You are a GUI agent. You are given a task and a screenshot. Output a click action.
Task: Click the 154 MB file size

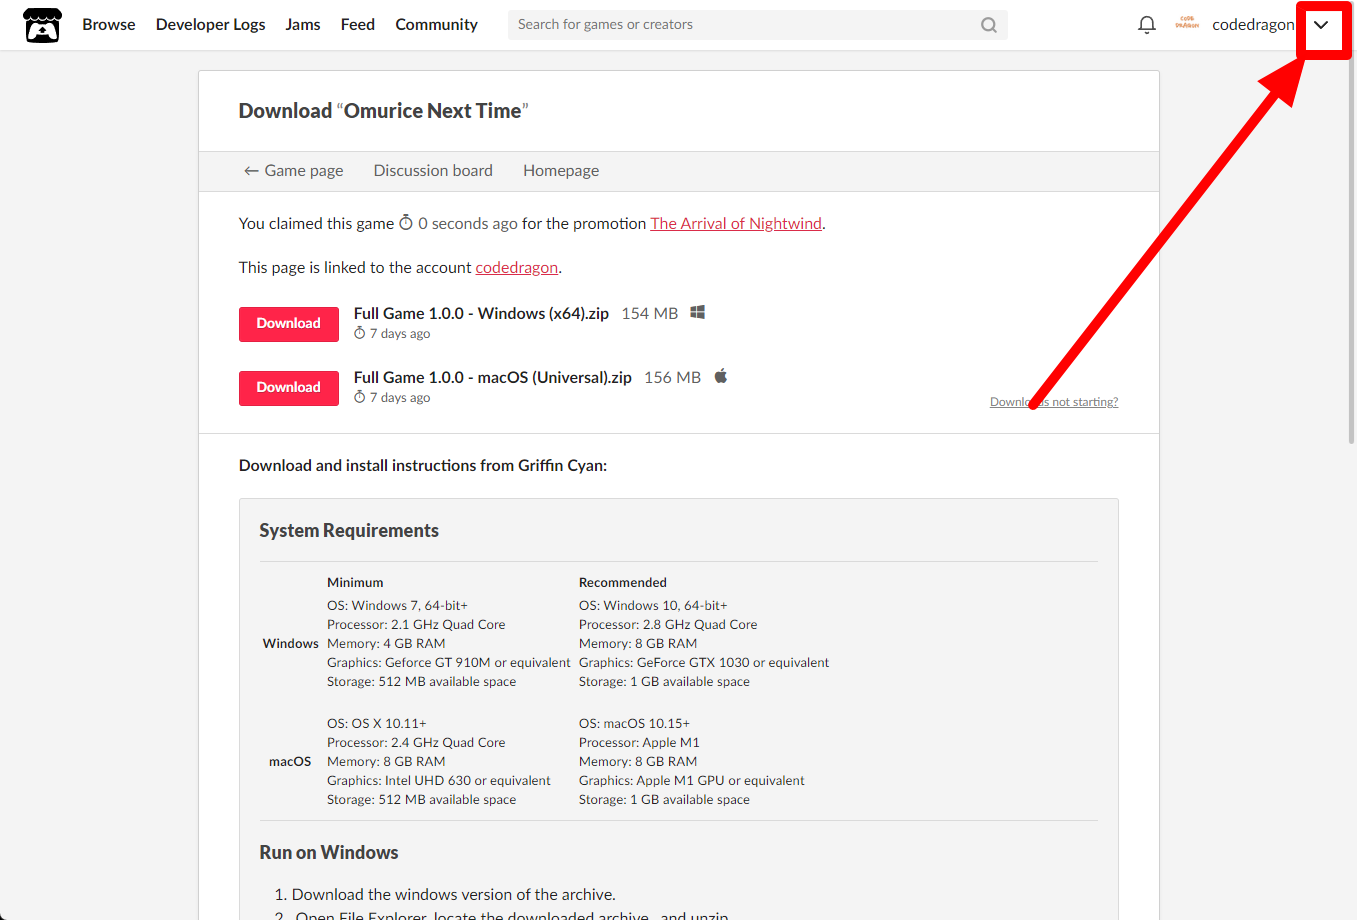tap(650, 313)
